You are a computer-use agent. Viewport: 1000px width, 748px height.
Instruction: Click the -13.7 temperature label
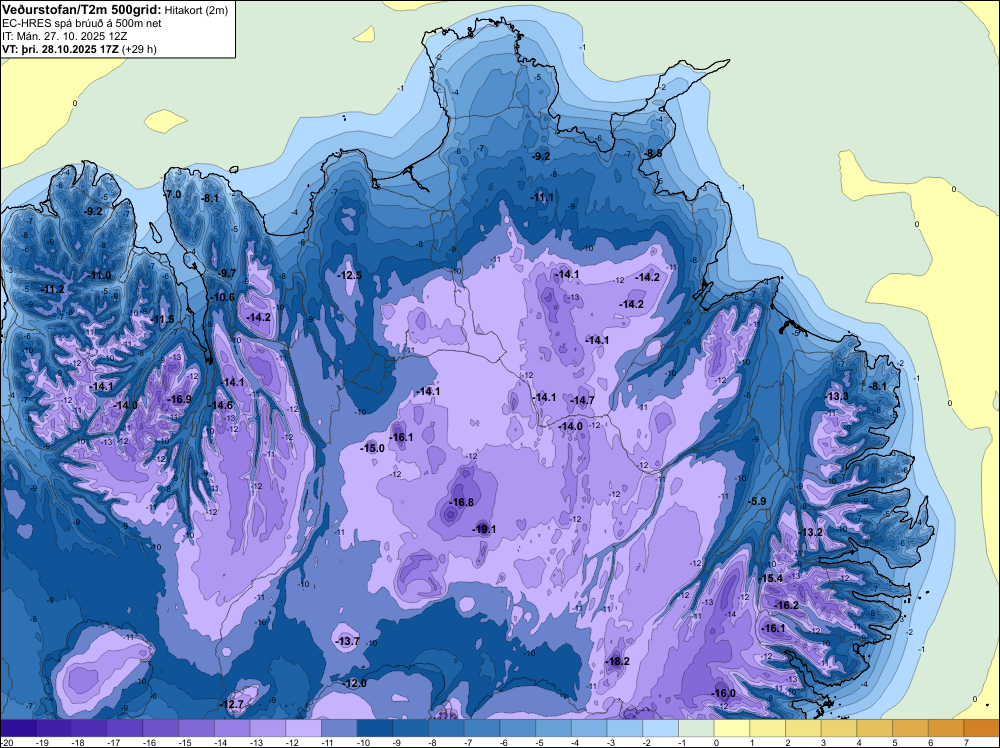click(347, 641)
